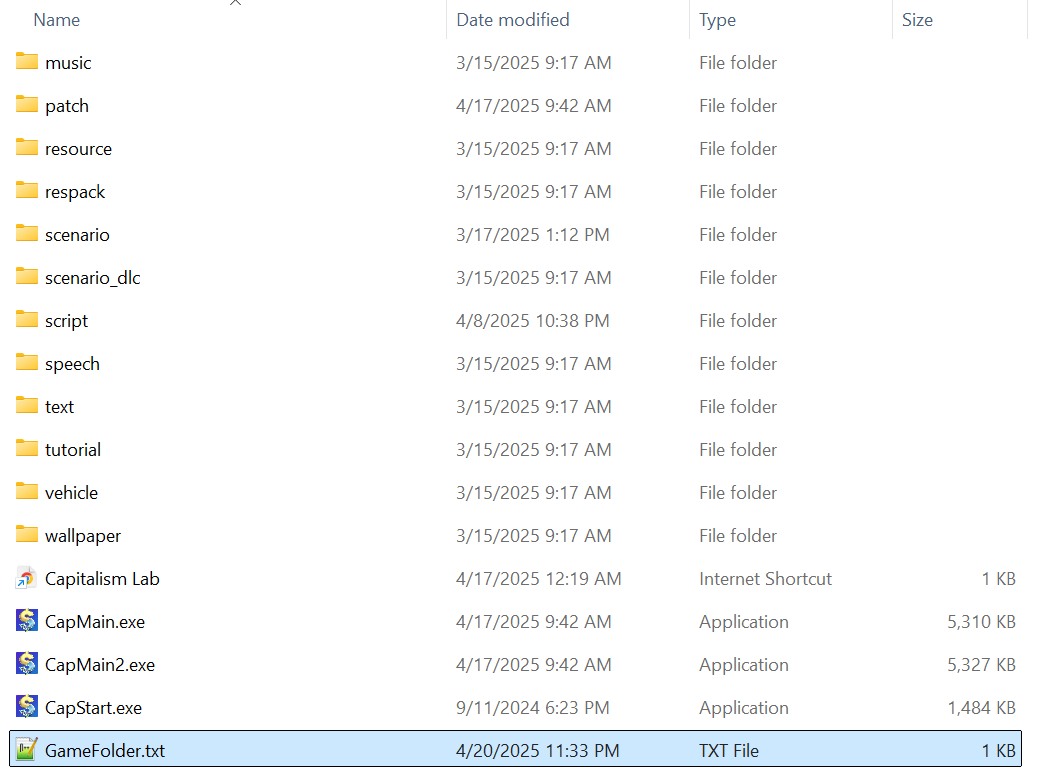
Task: Click the CapStart.exe launcher icon
Action: [27, 707]
